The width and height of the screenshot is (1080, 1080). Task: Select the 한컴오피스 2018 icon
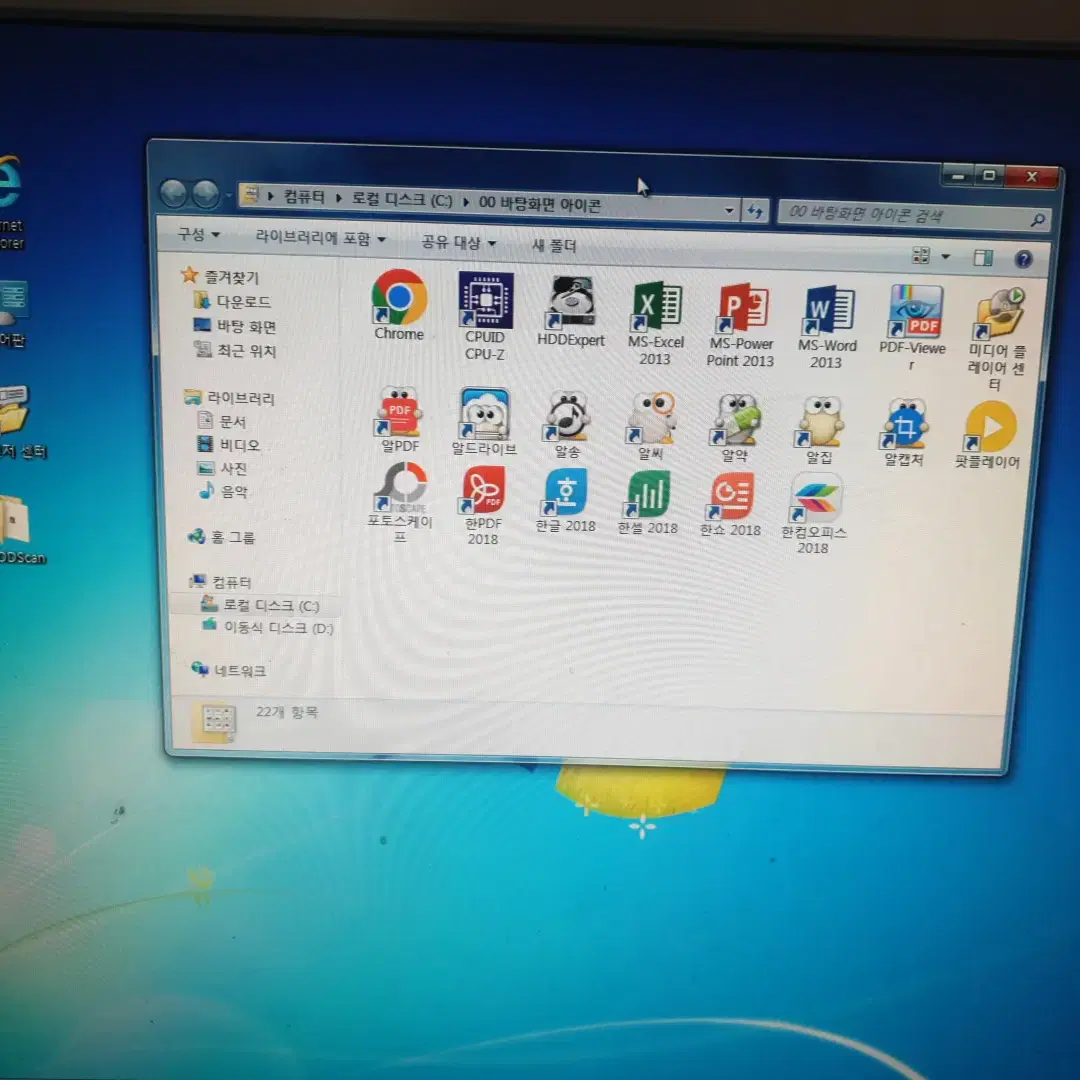click(x=814, y=515)
